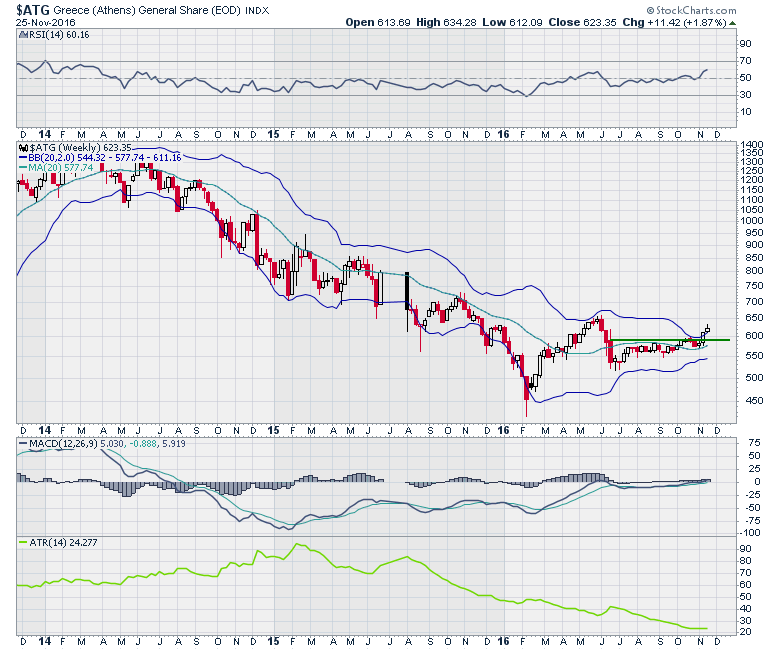Viewport: 780px width, 650px height.
Task: Click the RSI(14) legend line marker
Action: tap(22, 37)
